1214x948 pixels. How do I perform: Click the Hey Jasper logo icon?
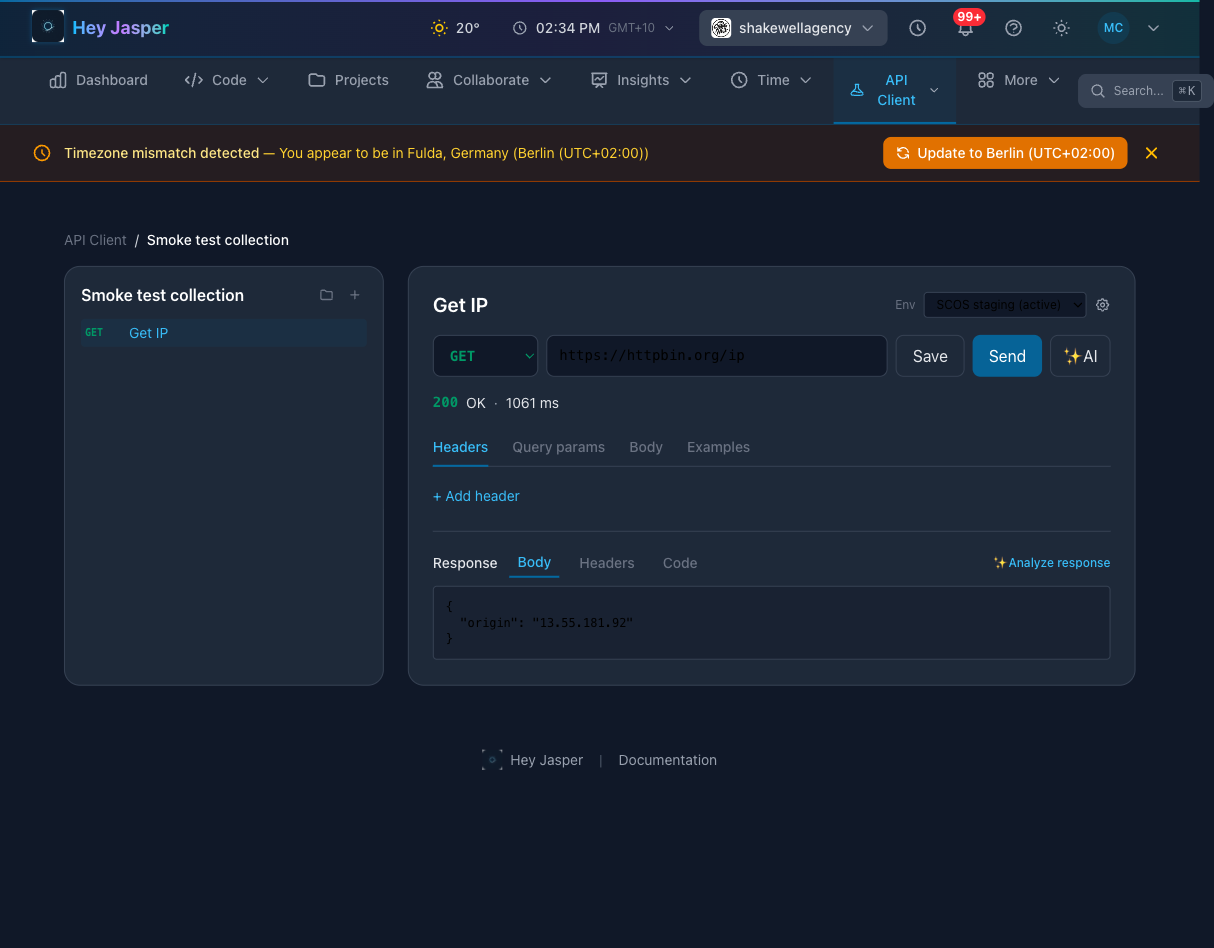(x=48, y=27)
